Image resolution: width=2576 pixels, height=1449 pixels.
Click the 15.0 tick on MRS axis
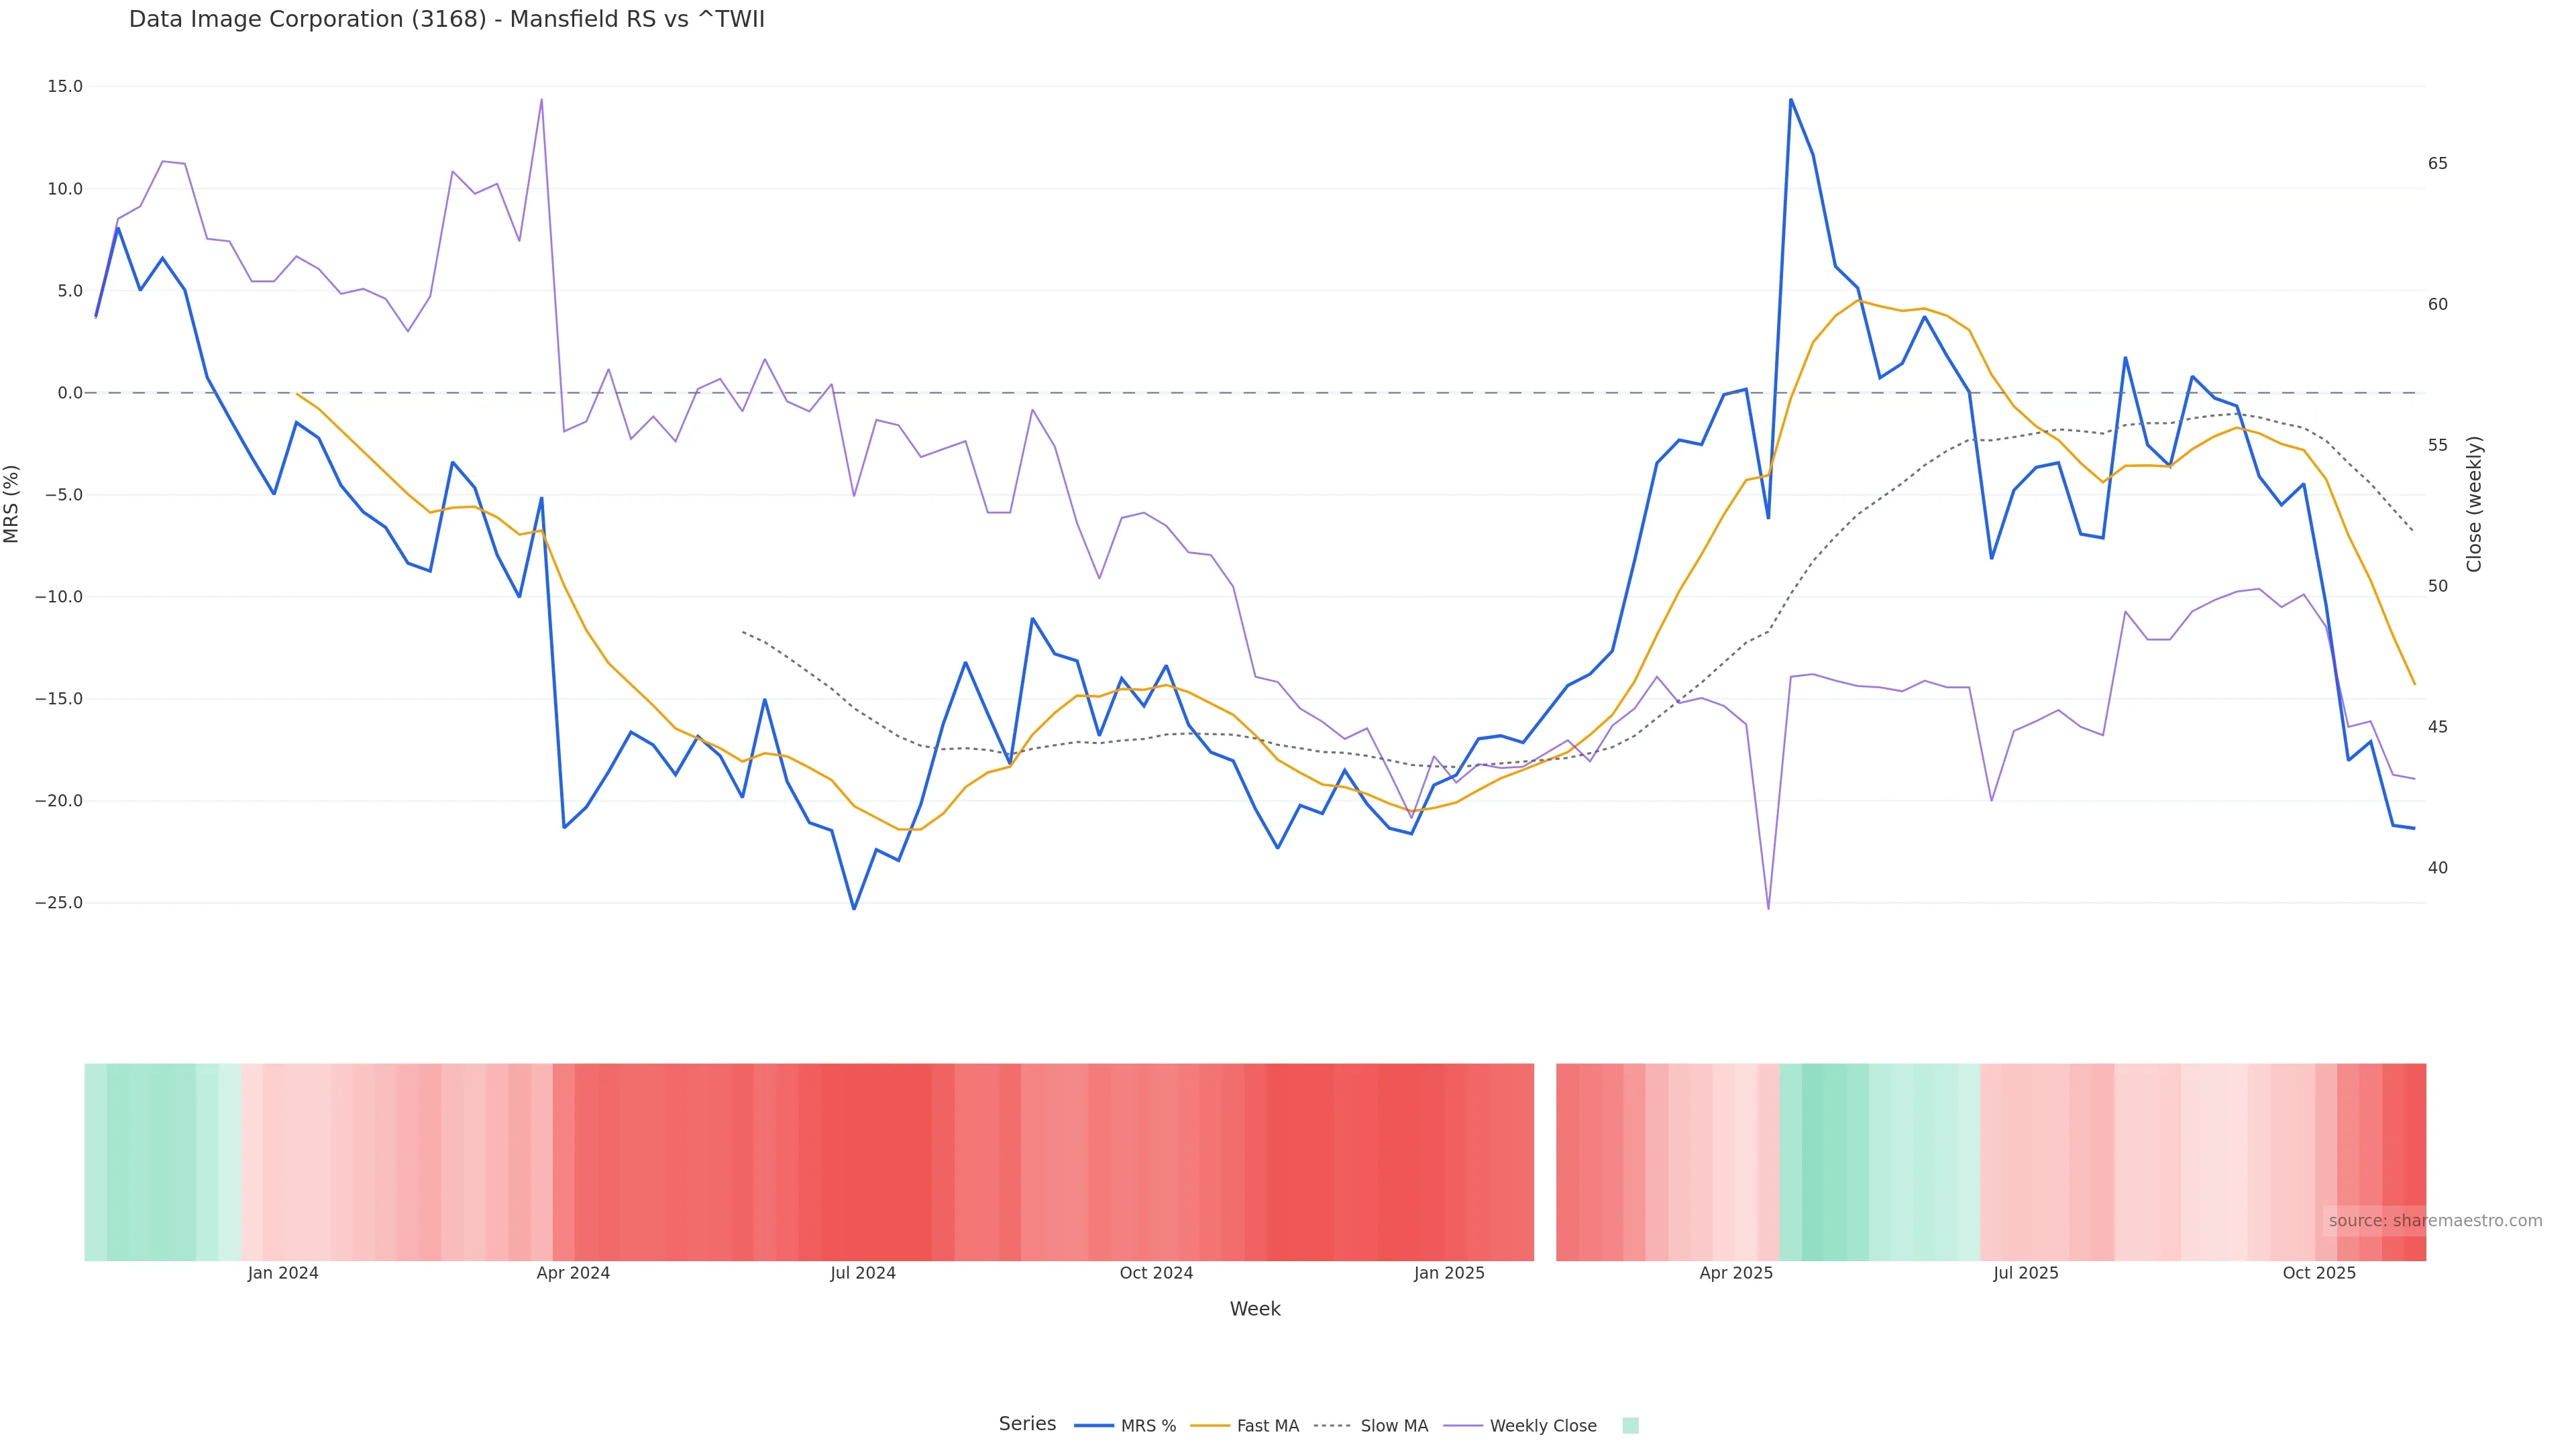[65, 86]
